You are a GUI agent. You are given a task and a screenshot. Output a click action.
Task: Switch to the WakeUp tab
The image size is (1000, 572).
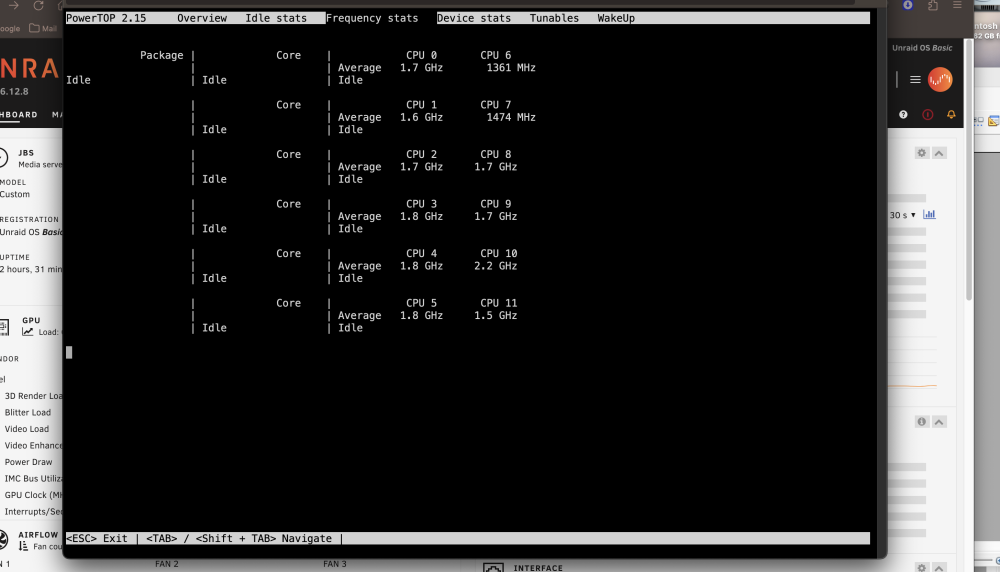point(615,18)
